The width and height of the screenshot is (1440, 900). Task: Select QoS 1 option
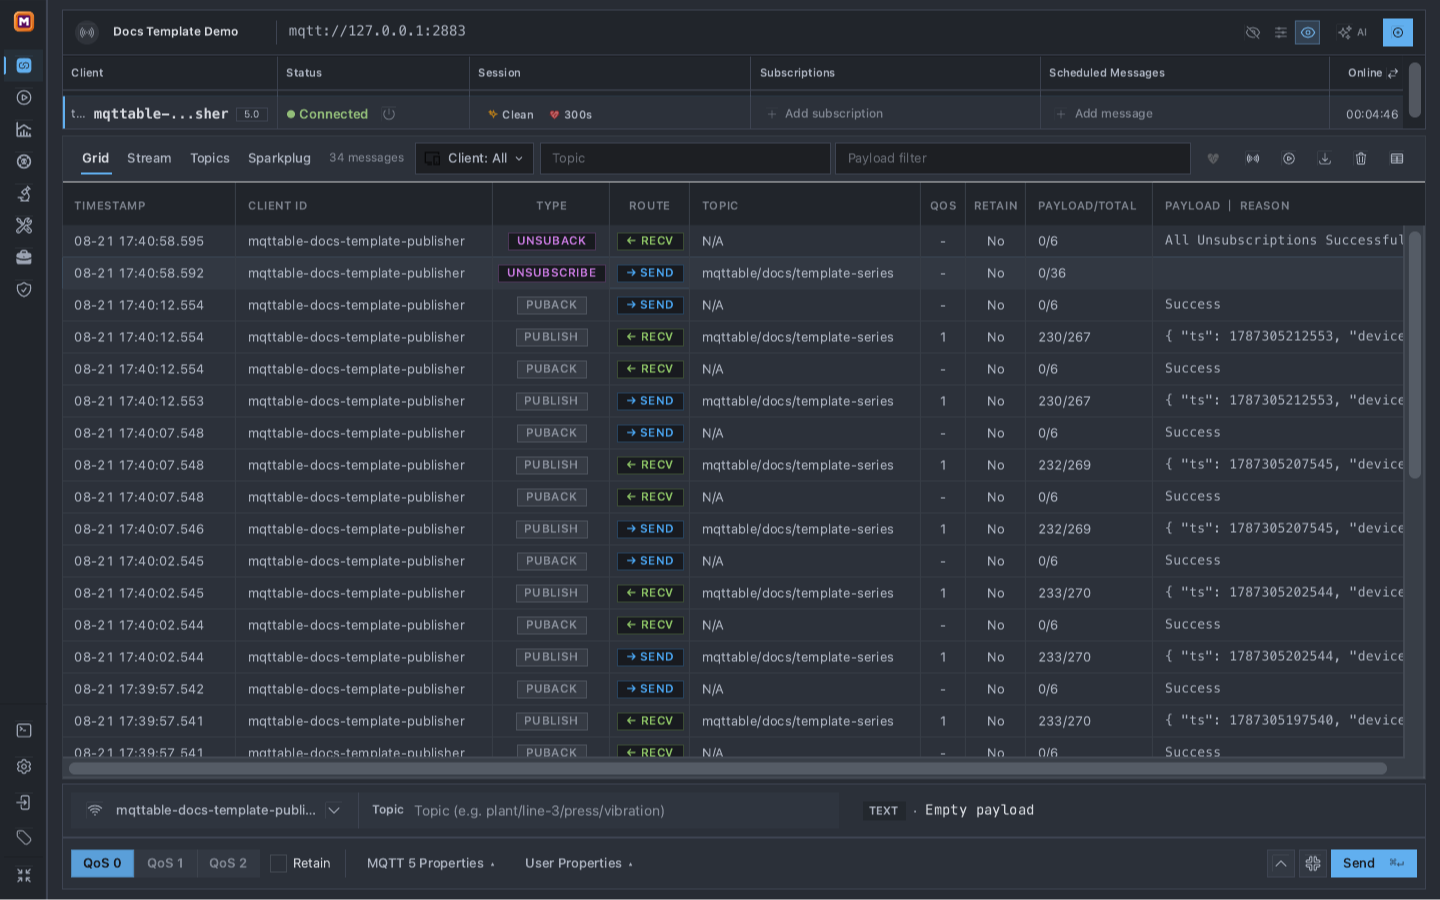coord(165,863)
